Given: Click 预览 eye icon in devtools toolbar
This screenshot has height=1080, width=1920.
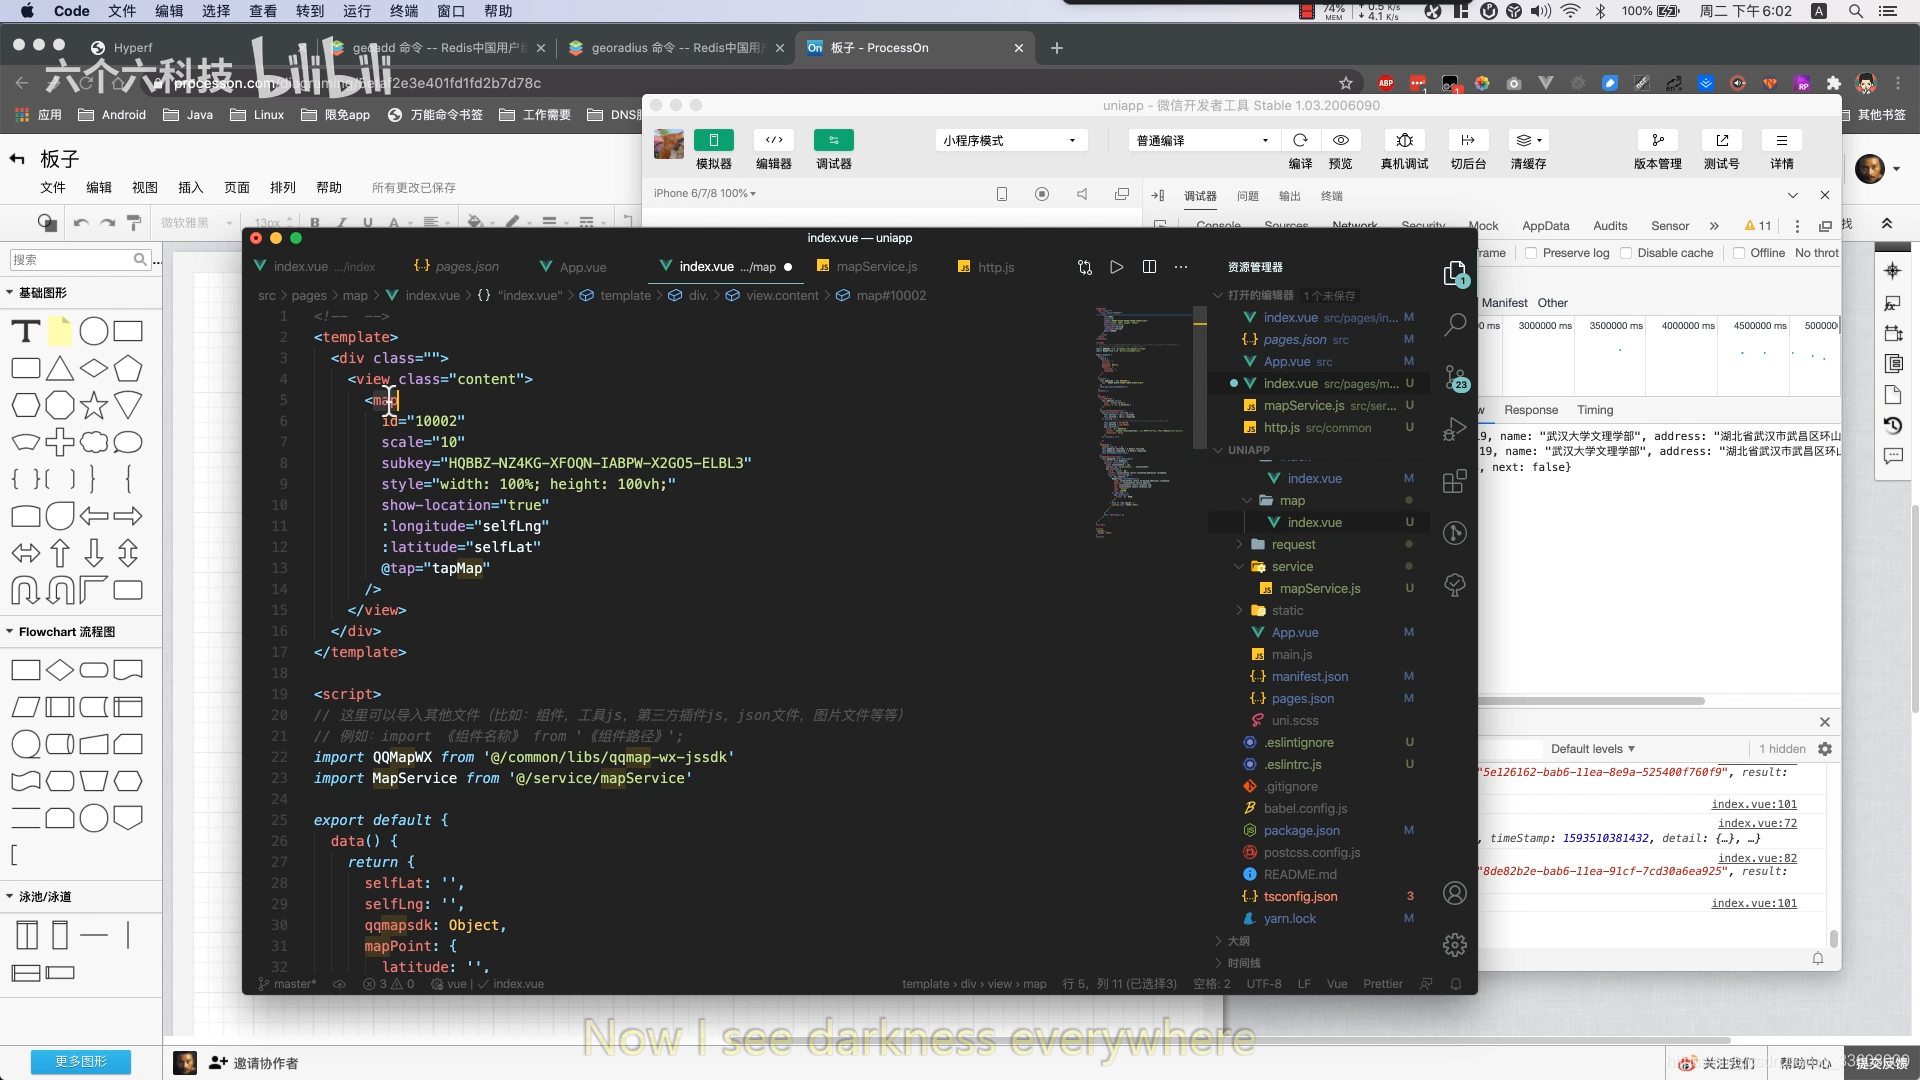Looking at the screenshot, I should click(x=1341, y=141).
